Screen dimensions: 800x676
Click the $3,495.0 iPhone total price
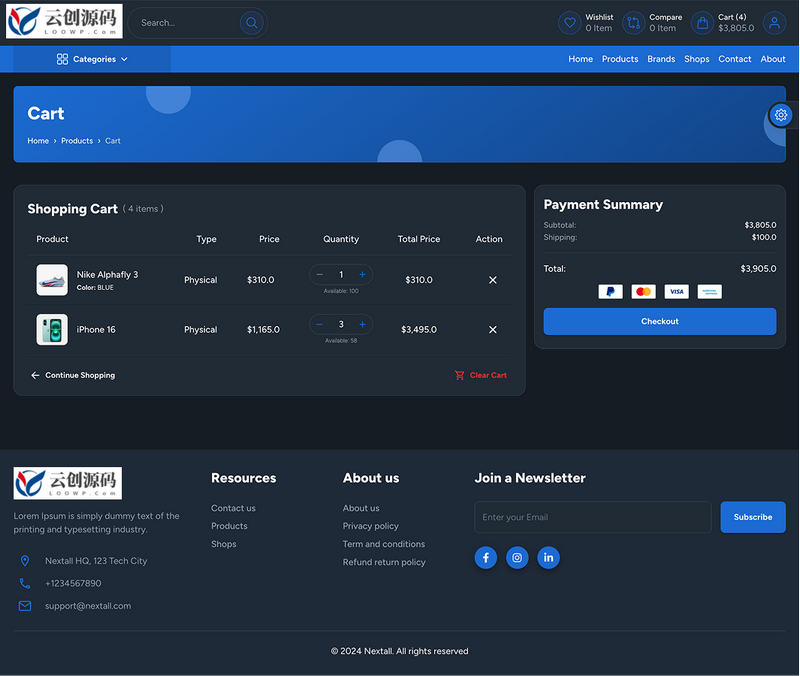(x=419, y=330)
